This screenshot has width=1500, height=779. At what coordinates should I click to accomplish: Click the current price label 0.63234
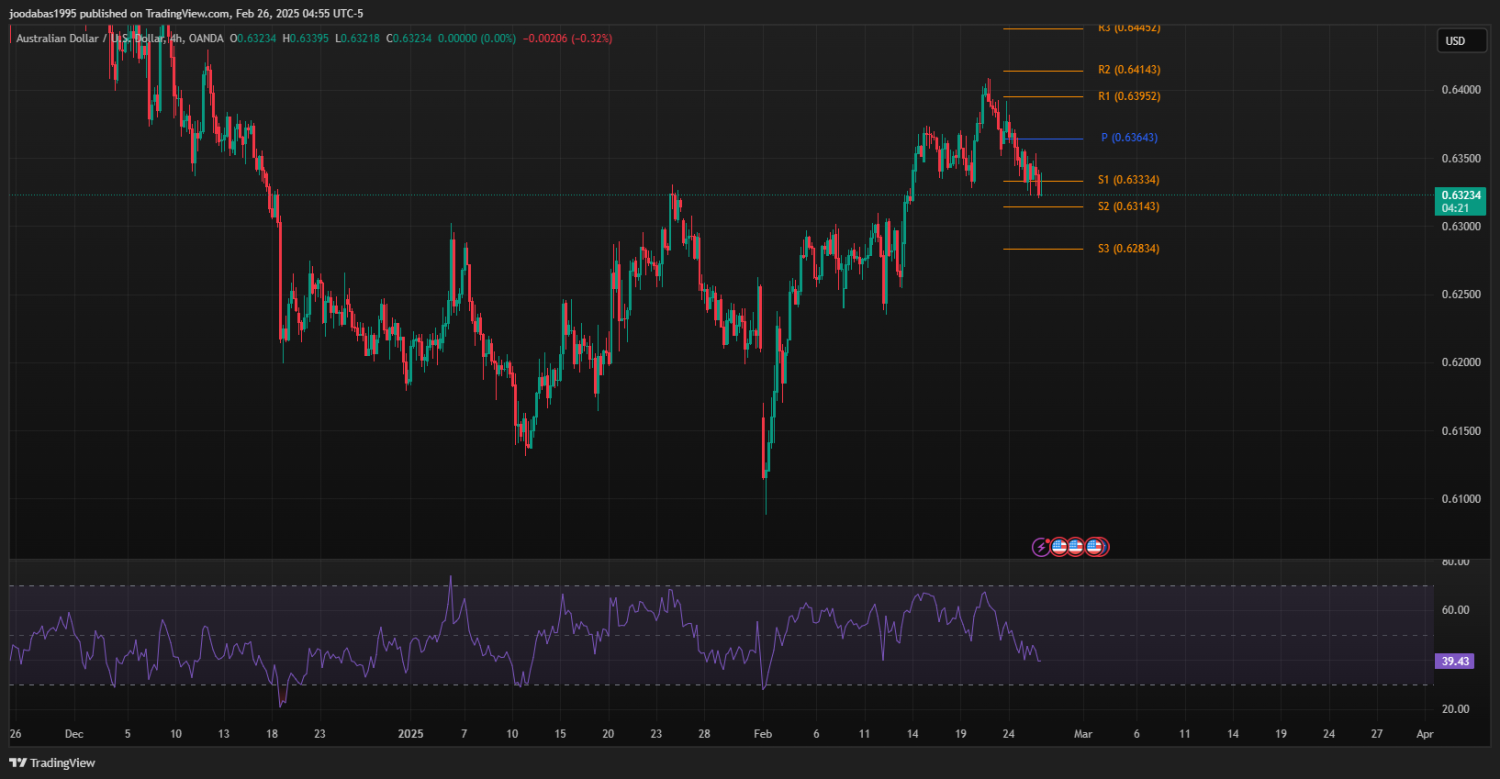point(1461,194)
